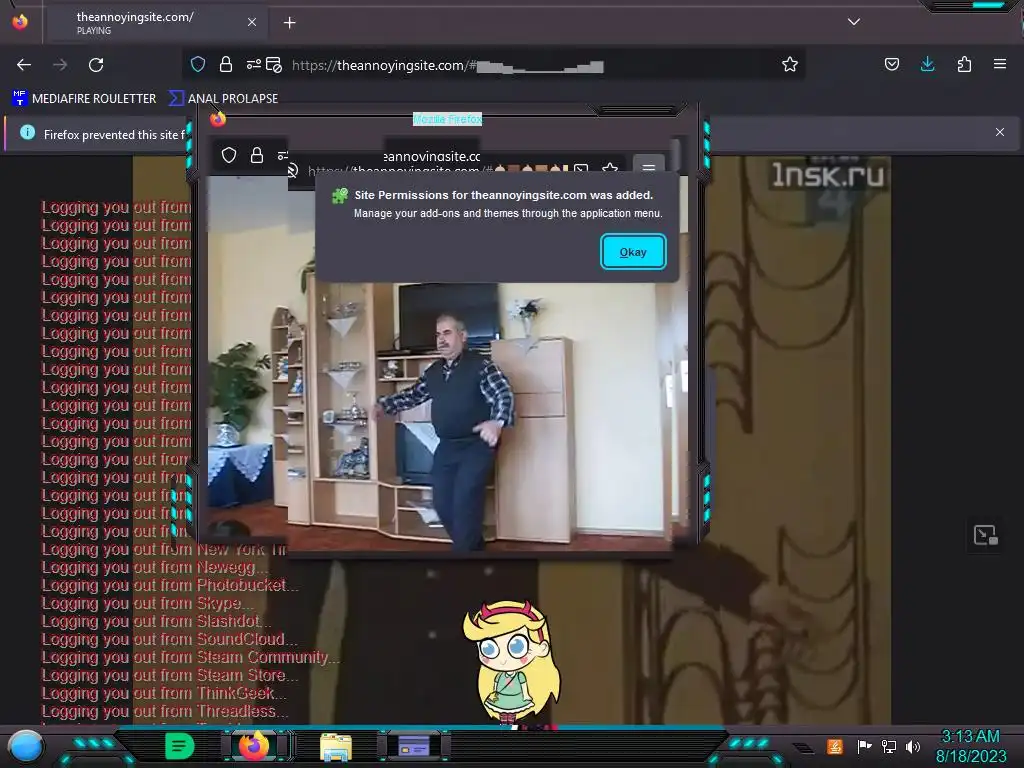The image size is (1024, 768).
Task: Click the Mozilla Firefox title text
Action: pos(447,119)
